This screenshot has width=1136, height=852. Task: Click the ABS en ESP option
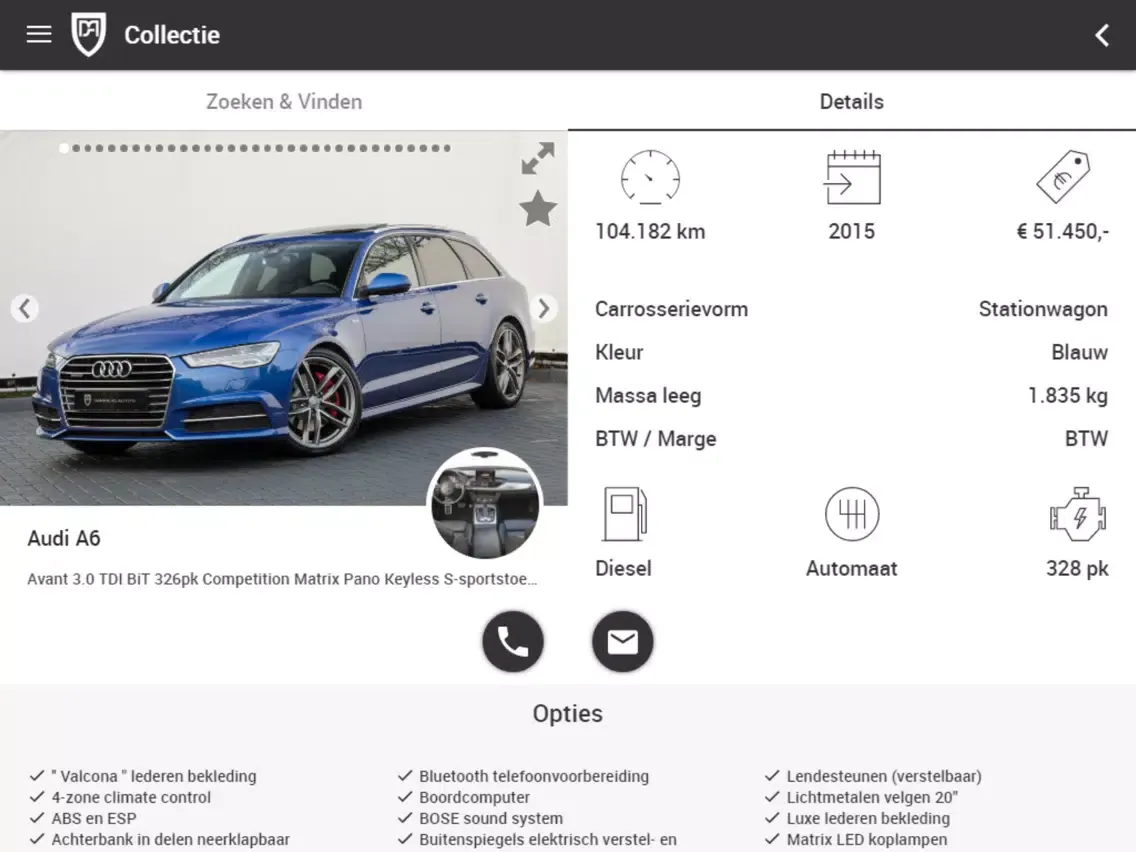(x=93, y=818)
